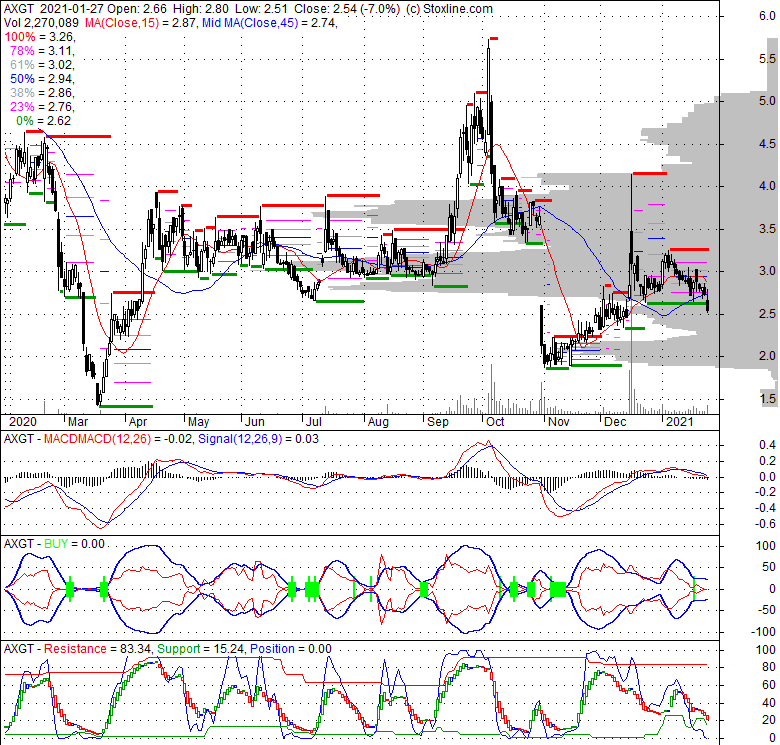Click the -0.6 MACD axis label
Image resolution: width=780 pixels, height=745 pixels.
point(765,524)
